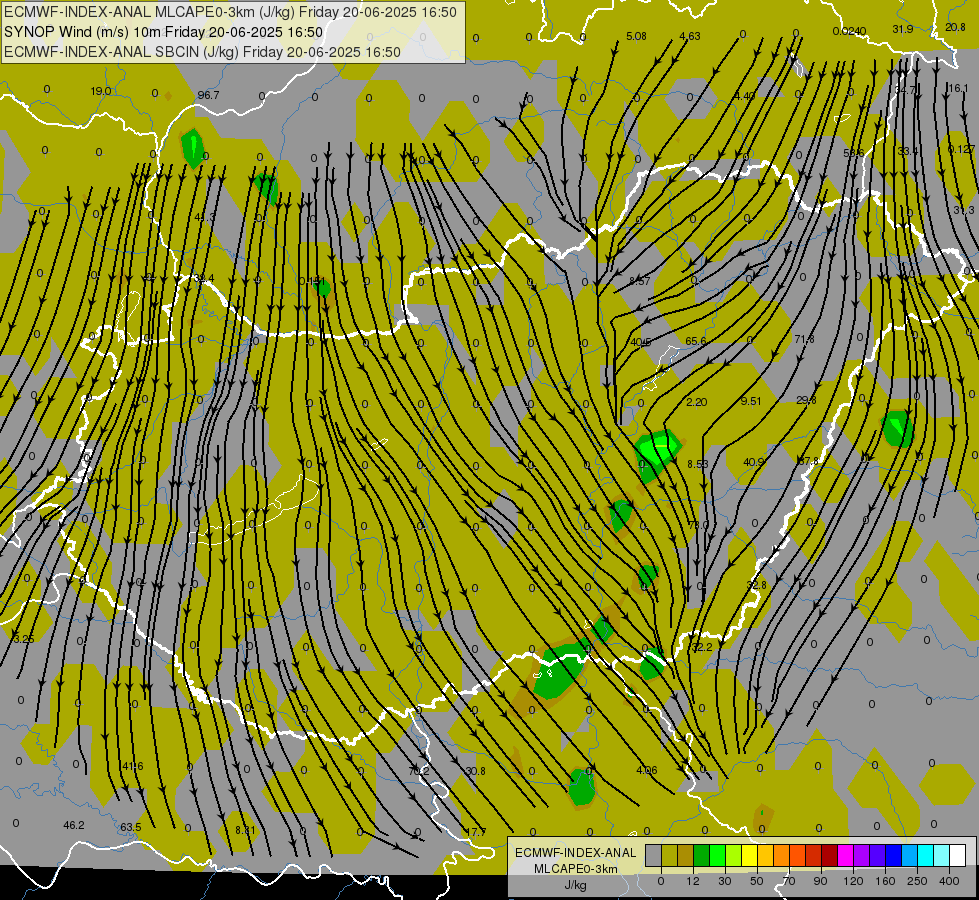This screenshot has width=979, height=900.
Task: Click the 30.8 map value
Action: click(x=475, y=771)
